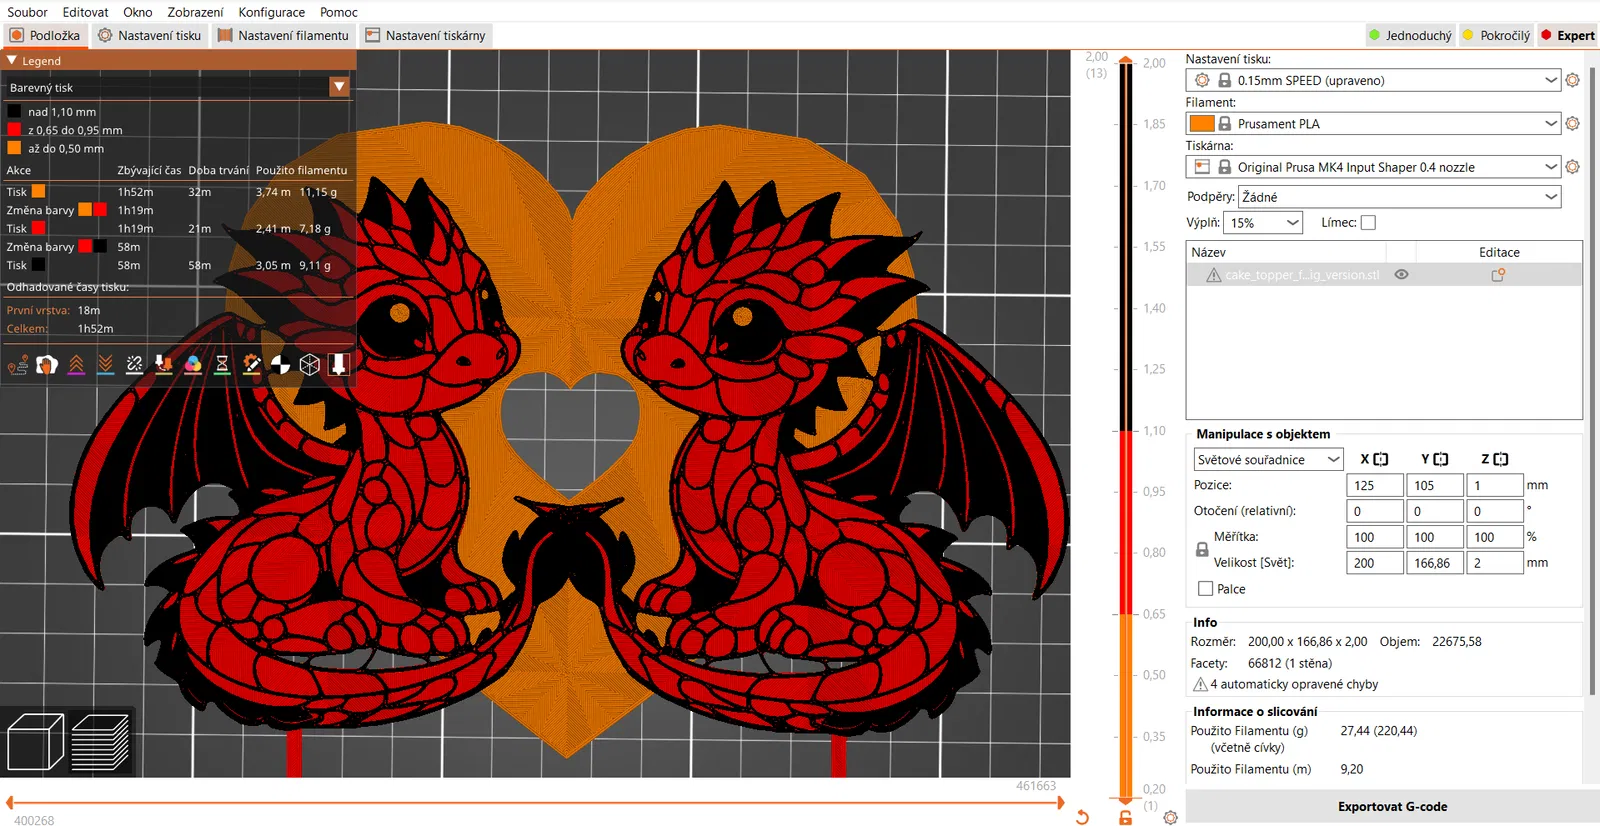
Task: Click Exportovat G-code button
Action: (1392, 807)
